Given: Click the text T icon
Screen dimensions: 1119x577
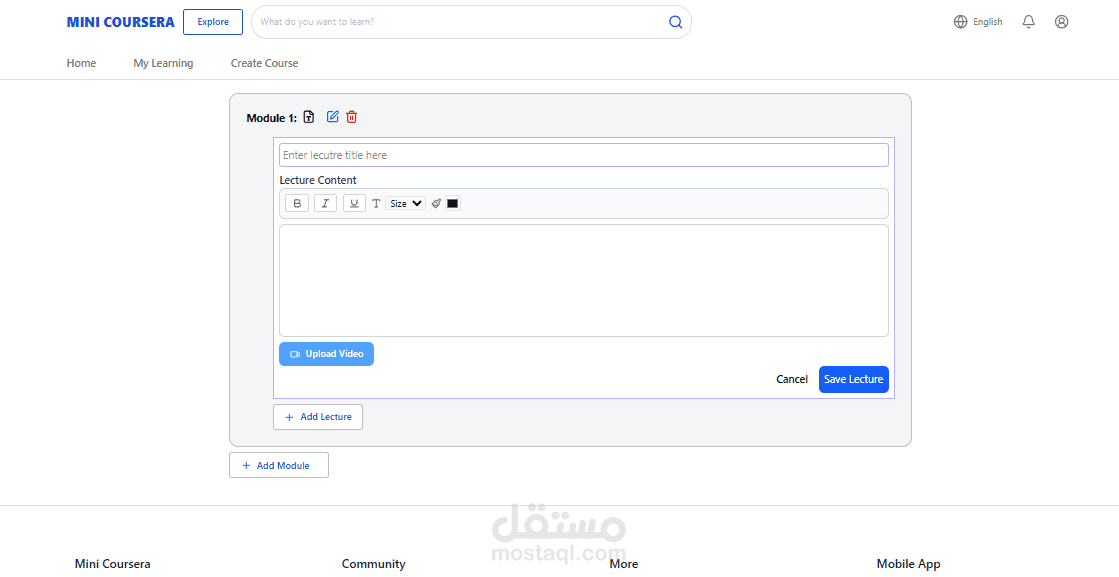Looking at the screenshot, I should [x=376, y=203].
